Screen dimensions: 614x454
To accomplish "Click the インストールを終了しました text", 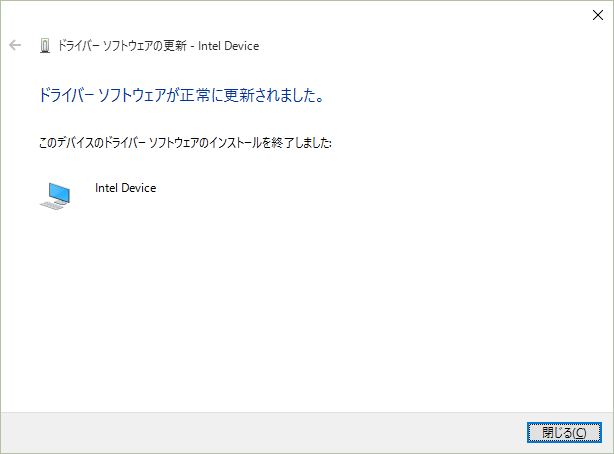I will (x=282, y=144).
